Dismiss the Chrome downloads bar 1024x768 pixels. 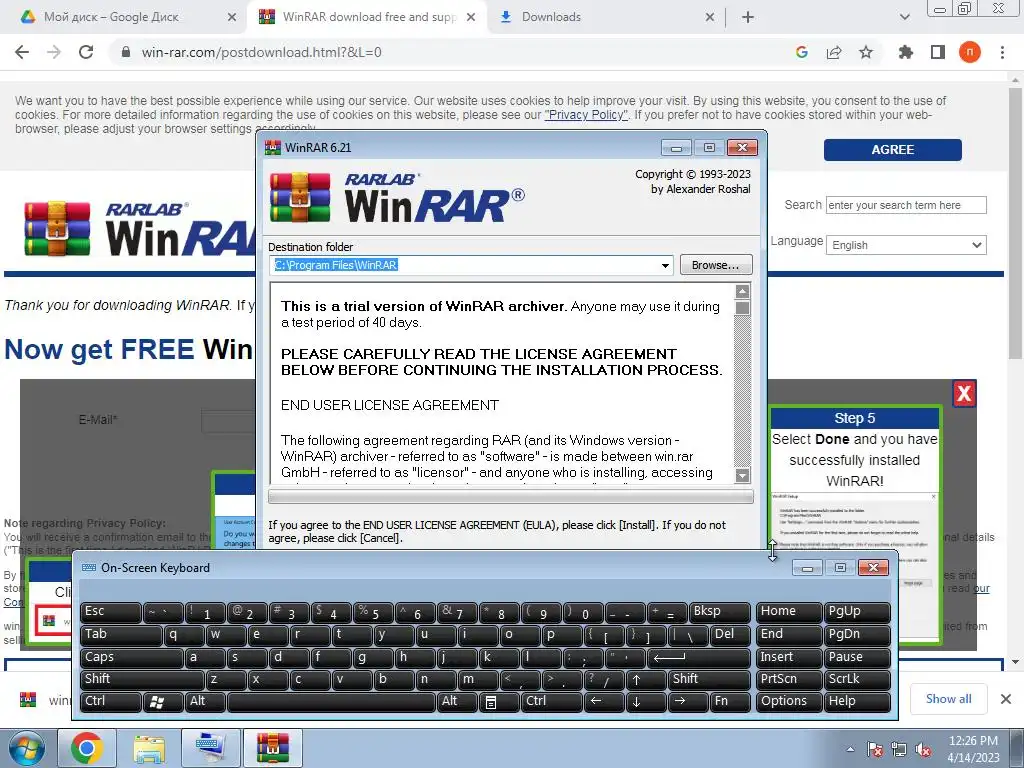(1006, 699)
